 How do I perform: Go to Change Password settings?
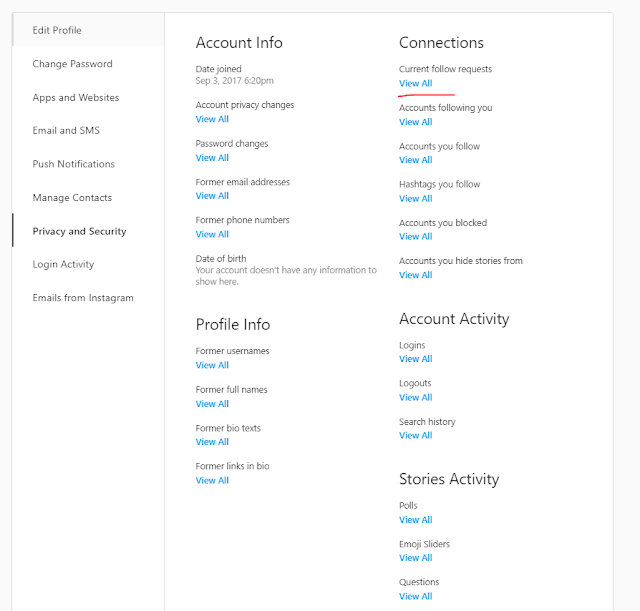point(72,64)
